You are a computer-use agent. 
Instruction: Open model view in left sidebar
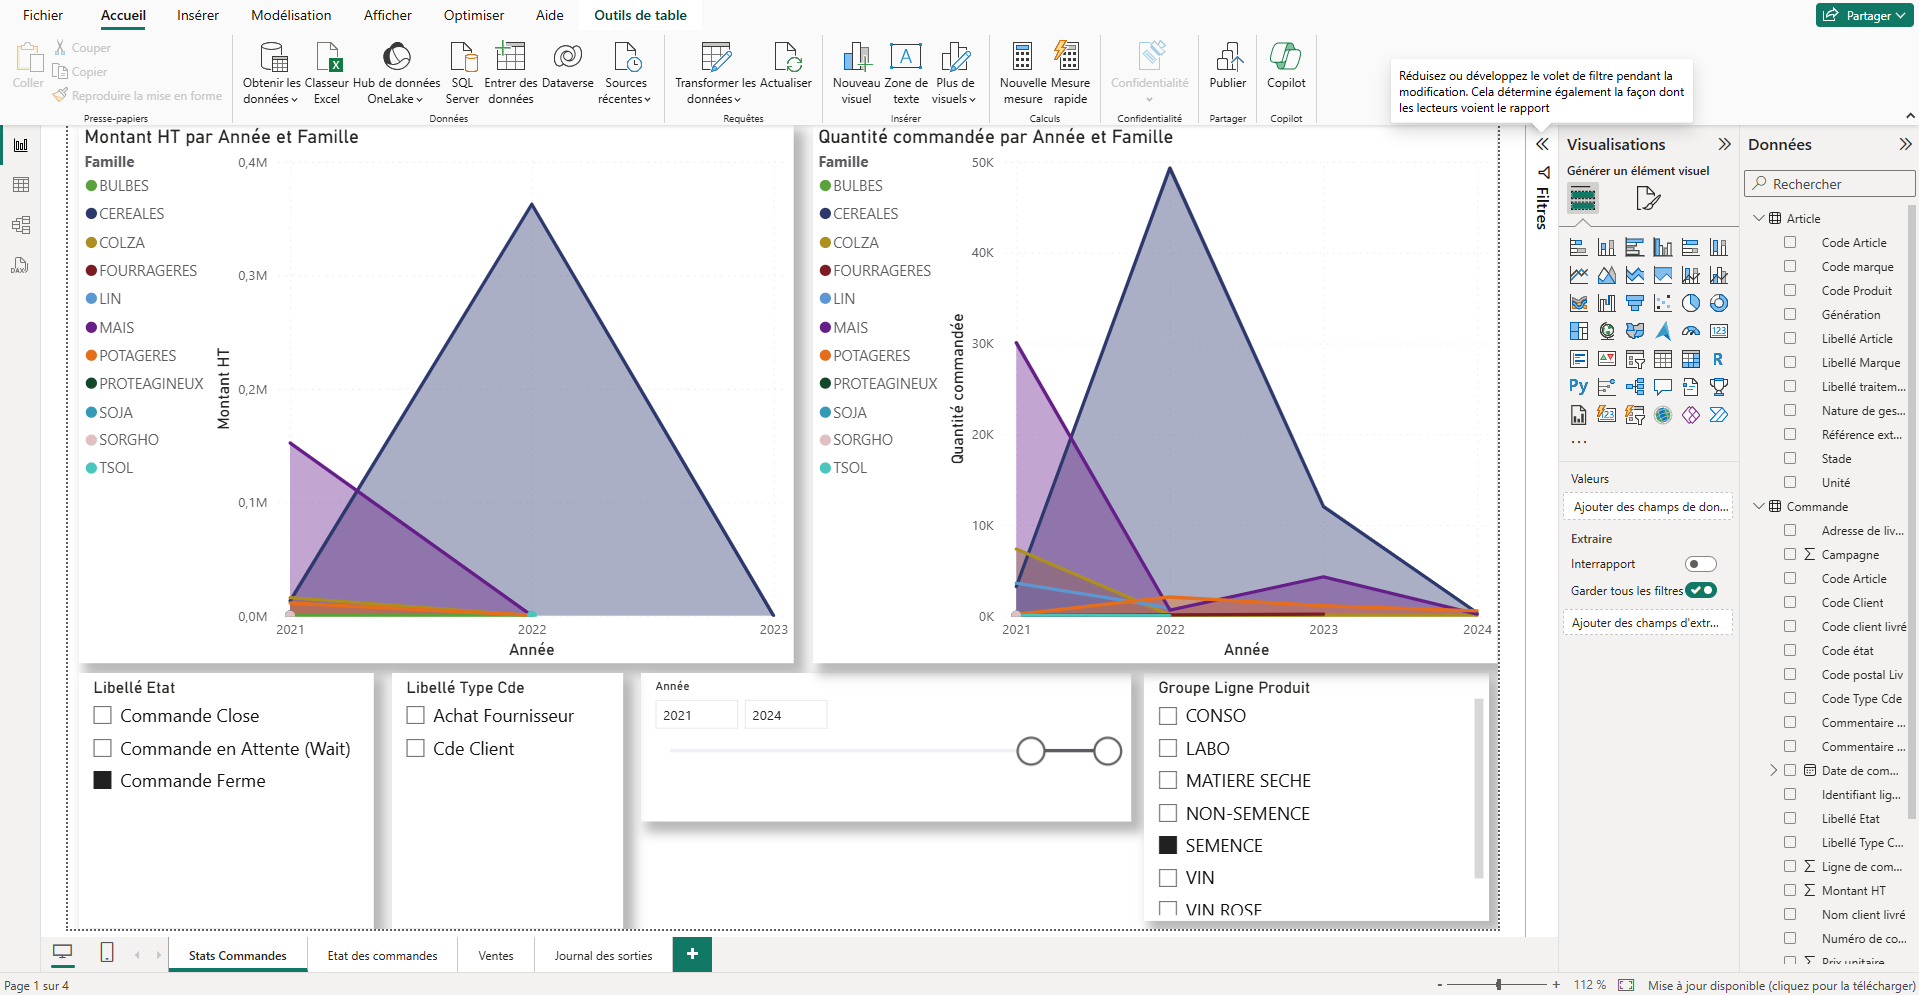click(x=21, y=225)
